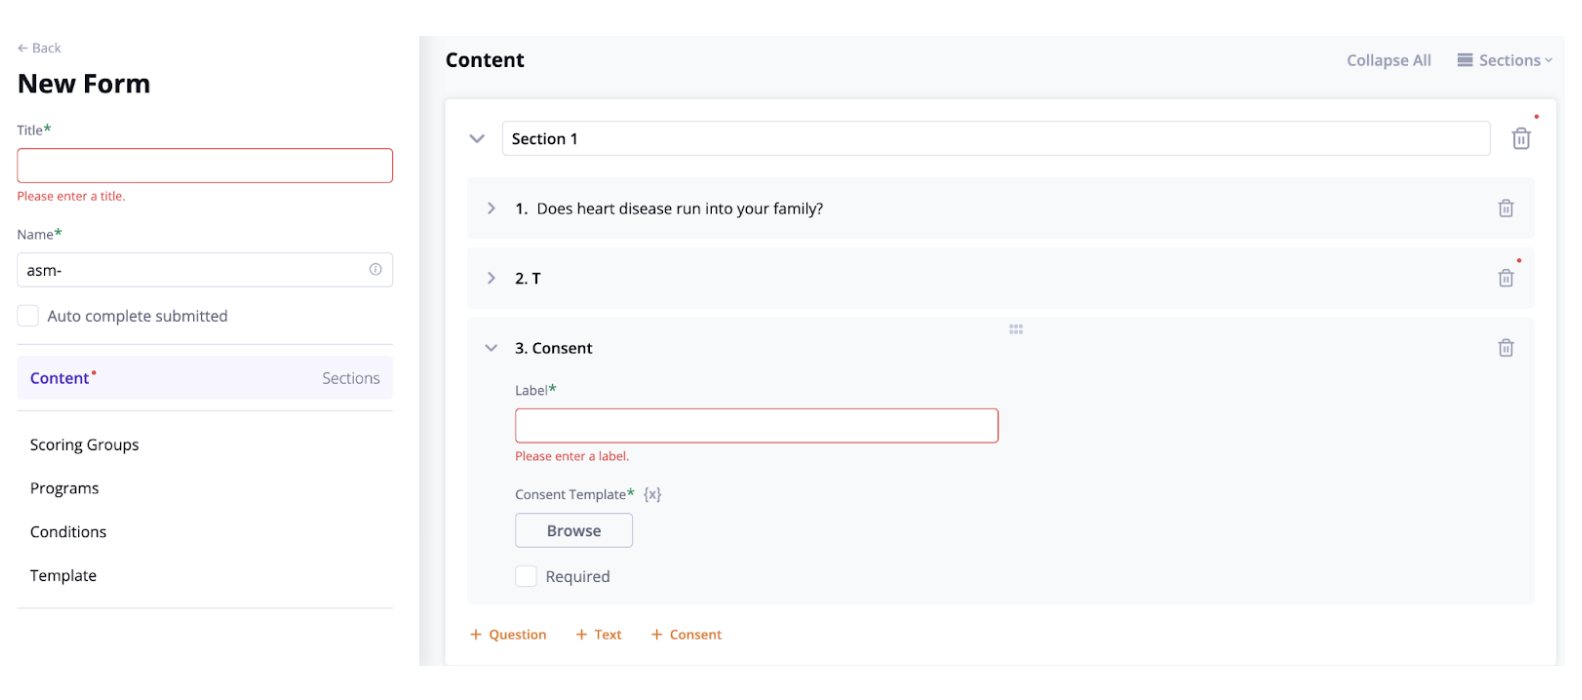Viewport: 1582px width, 700px height.
Task: Browse for a consent template
Action: (573, 530)
